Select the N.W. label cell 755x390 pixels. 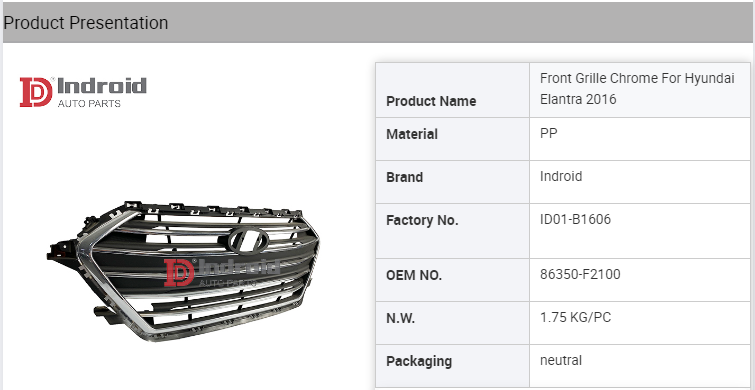(x=452, y=323)
